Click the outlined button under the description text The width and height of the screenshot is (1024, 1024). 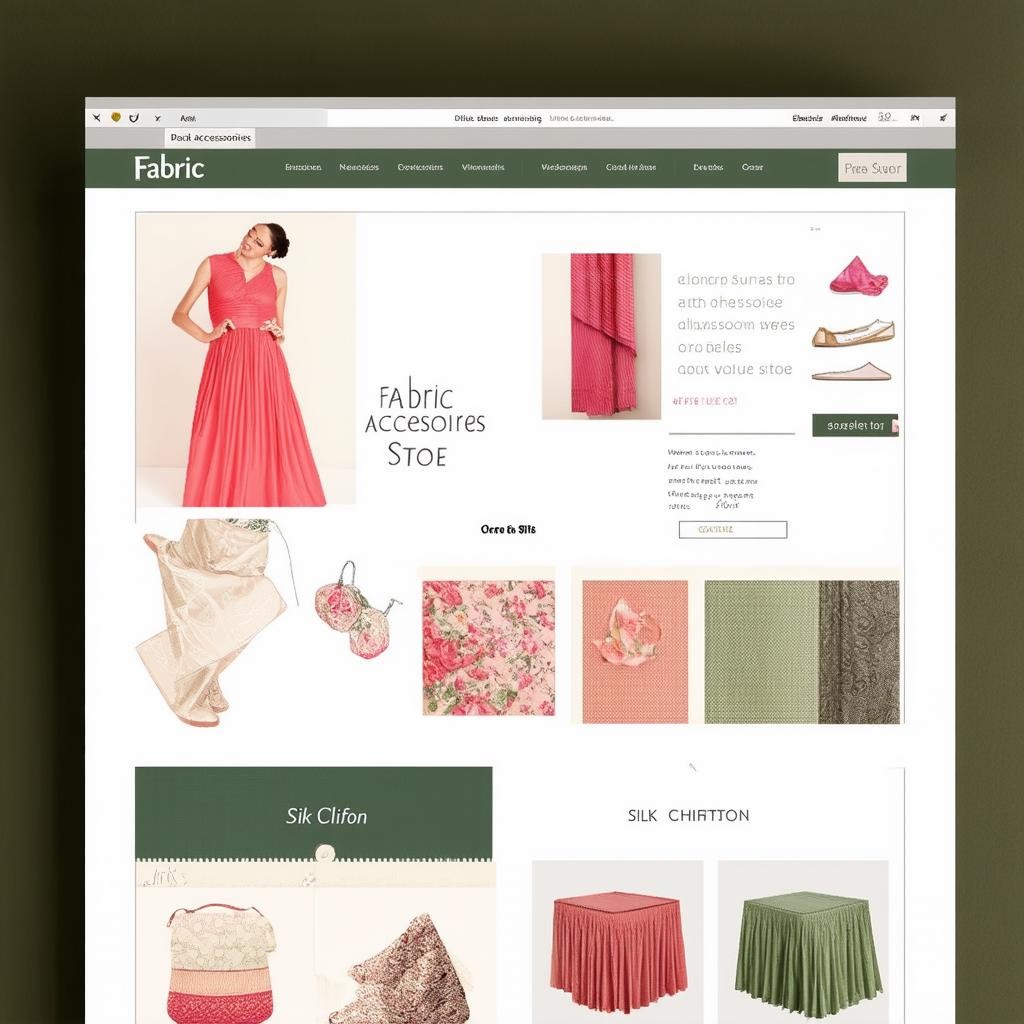click(x=732, y=530)
